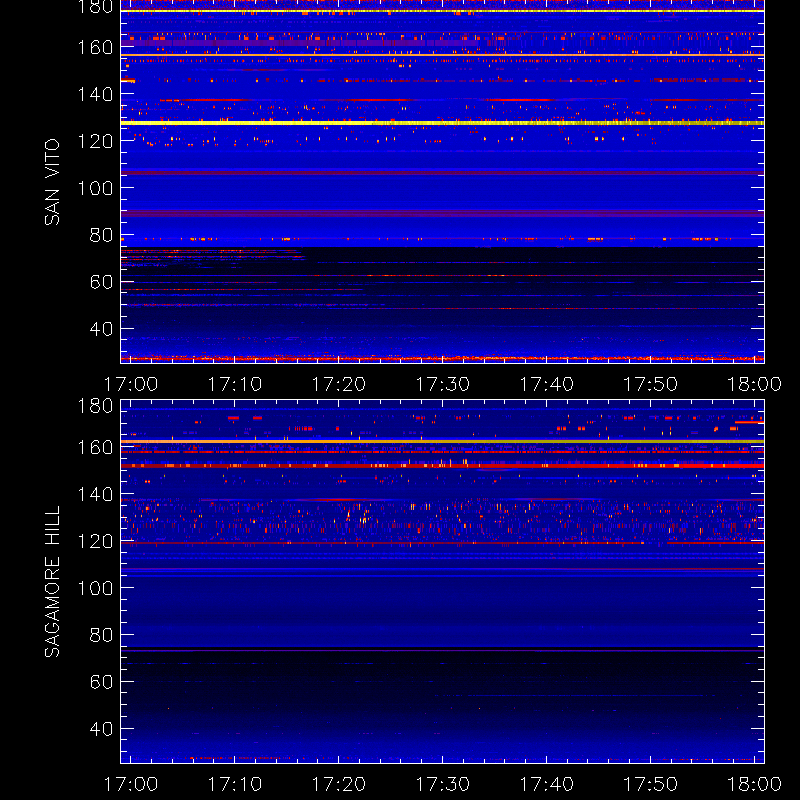
Task: Click the 17:40 time label beneath San Vito plot
Action: click(546, 384)
